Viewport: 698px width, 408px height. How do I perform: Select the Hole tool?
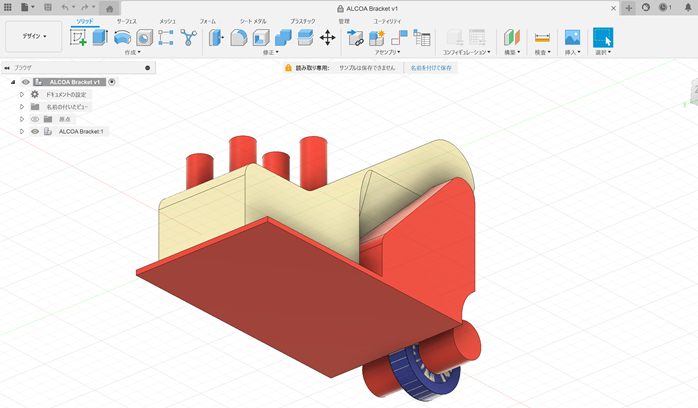[144, 38]
